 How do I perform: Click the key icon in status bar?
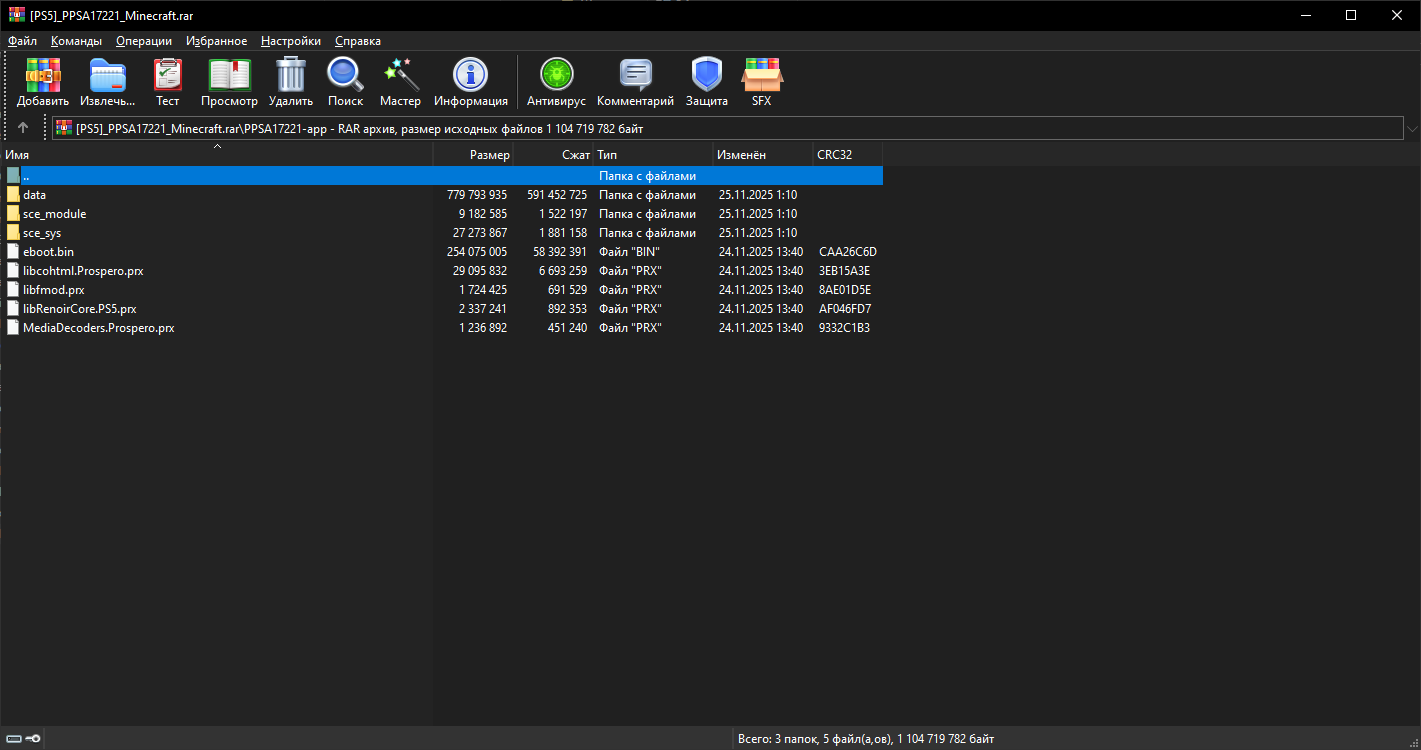33,739
